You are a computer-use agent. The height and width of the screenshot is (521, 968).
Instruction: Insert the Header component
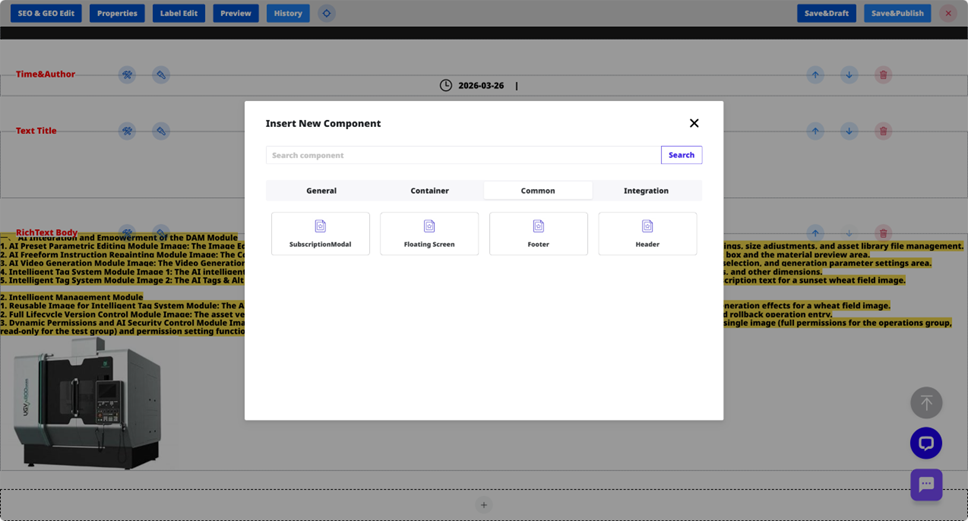[648, 234]
